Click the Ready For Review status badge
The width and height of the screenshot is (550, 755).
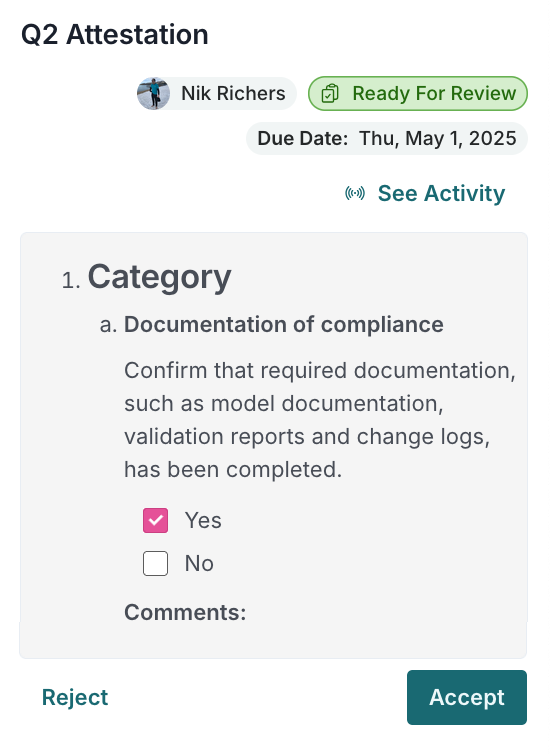tap(418, 93)
